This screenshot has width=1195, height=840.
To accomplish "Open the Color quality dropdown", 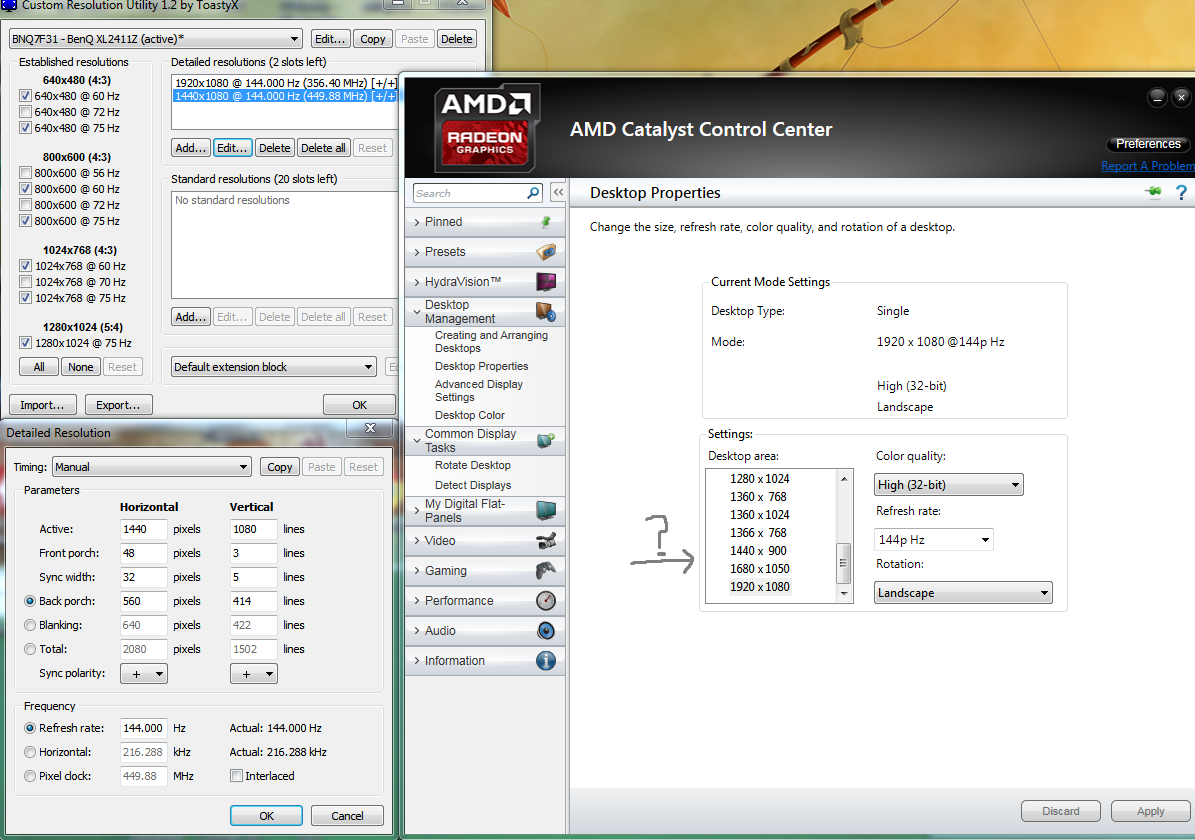I will point(948,485).
